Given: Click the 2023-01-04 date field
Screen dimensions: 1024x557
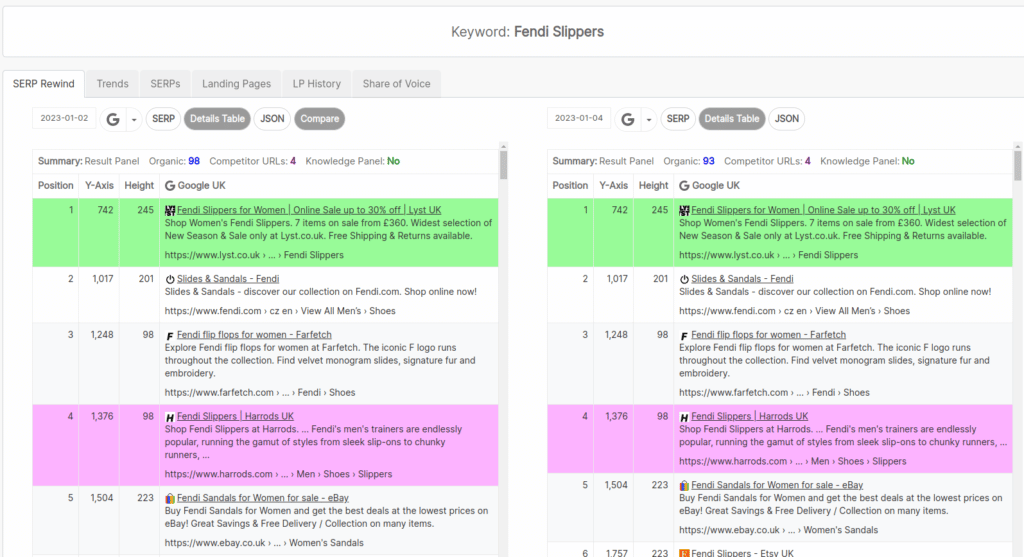Looking at the screenshot, I should (579, 118).
